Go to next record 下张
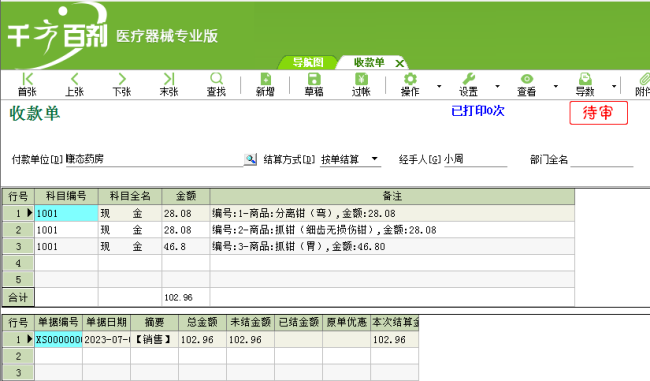 pos(122,85)
